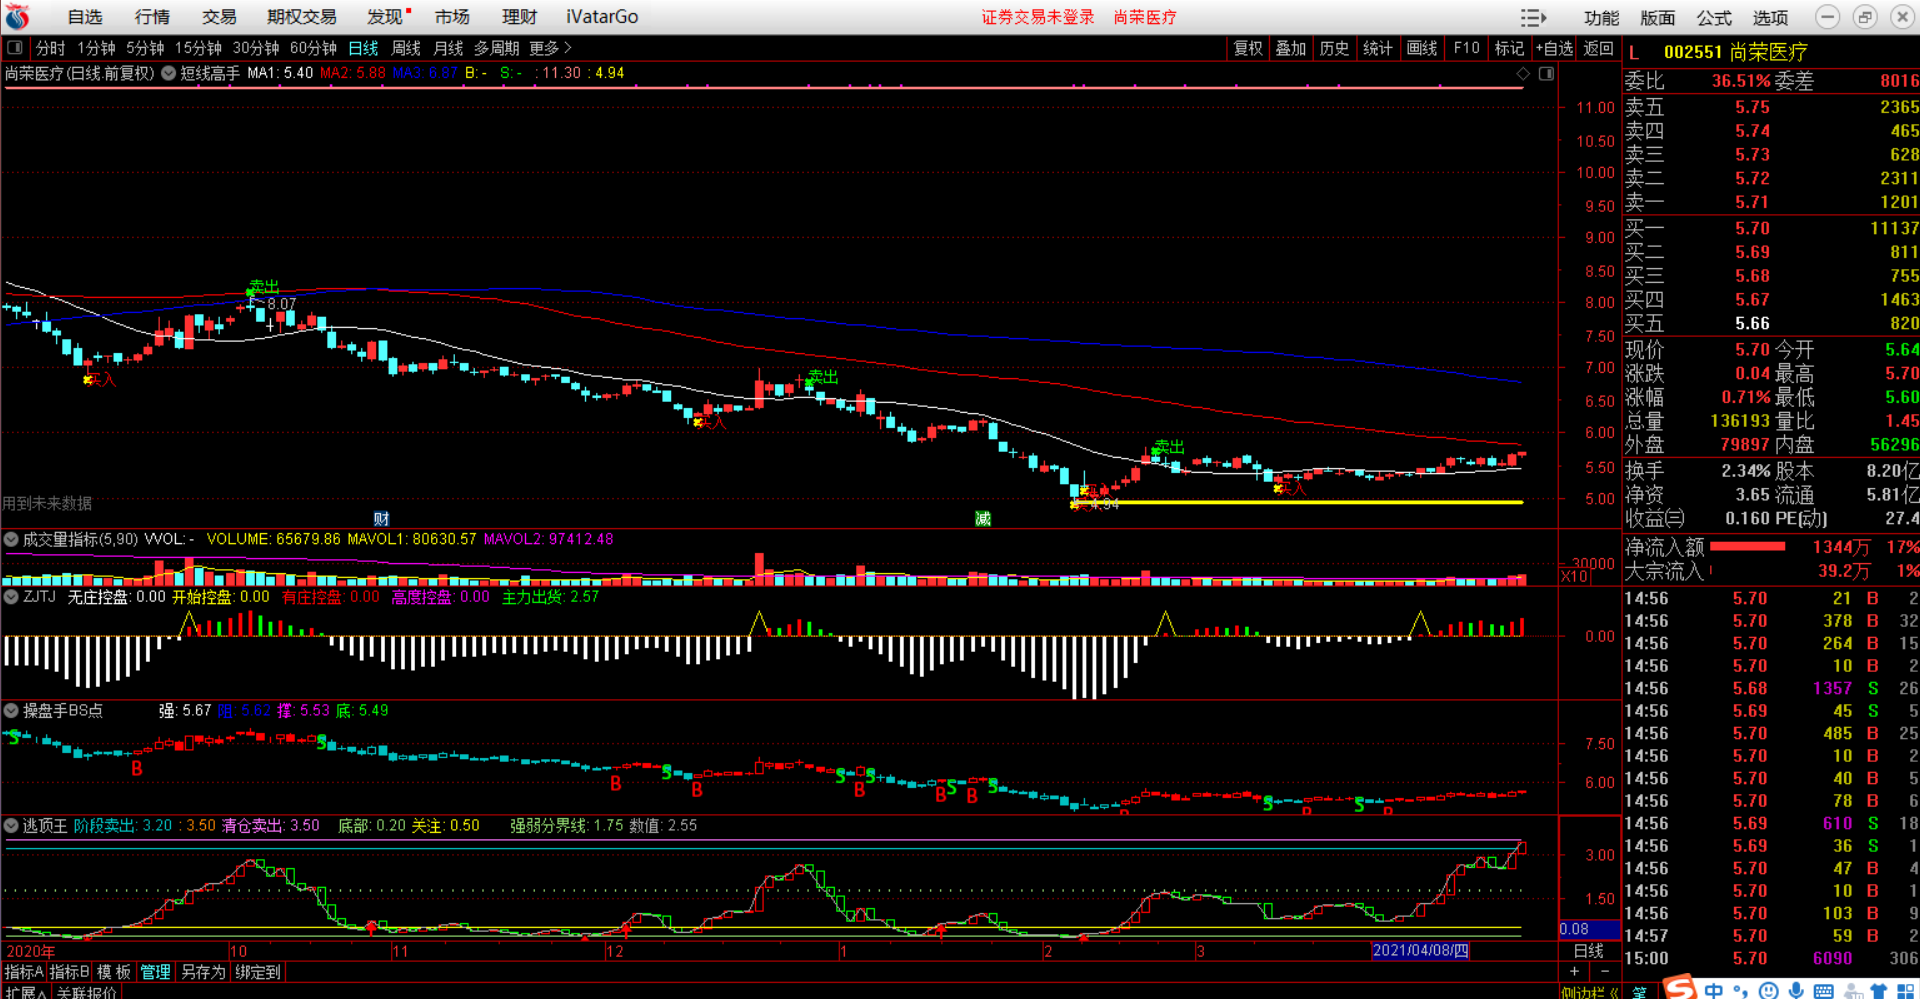
Task: Switch to 1分钟 chart period
Action: pos(97,48)
